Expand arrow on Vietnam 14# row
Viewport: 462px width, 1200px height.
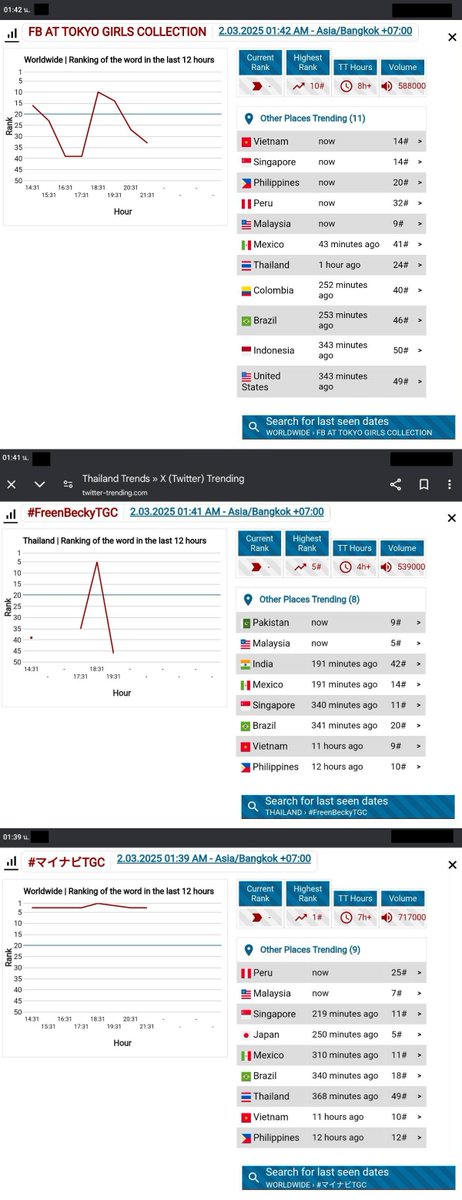tap(420, 142)
